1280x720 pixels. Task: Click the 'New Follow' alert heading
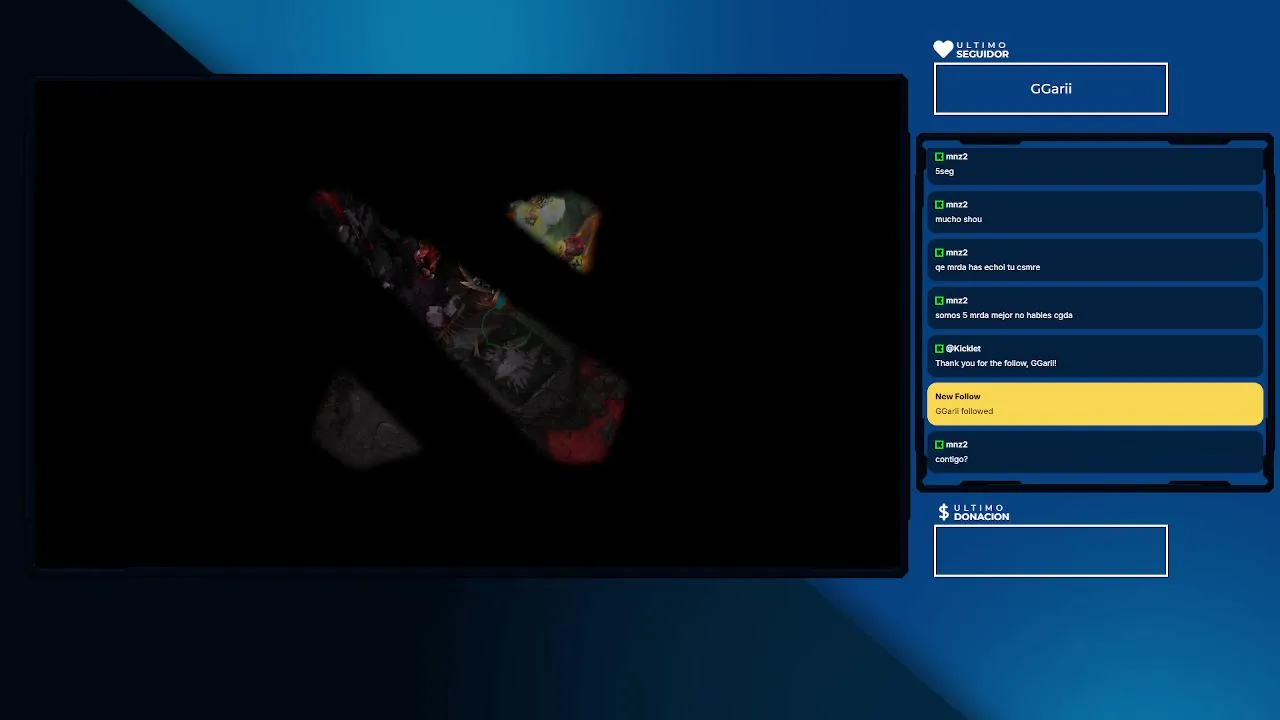pyautogui.click(x=957, y=397)
